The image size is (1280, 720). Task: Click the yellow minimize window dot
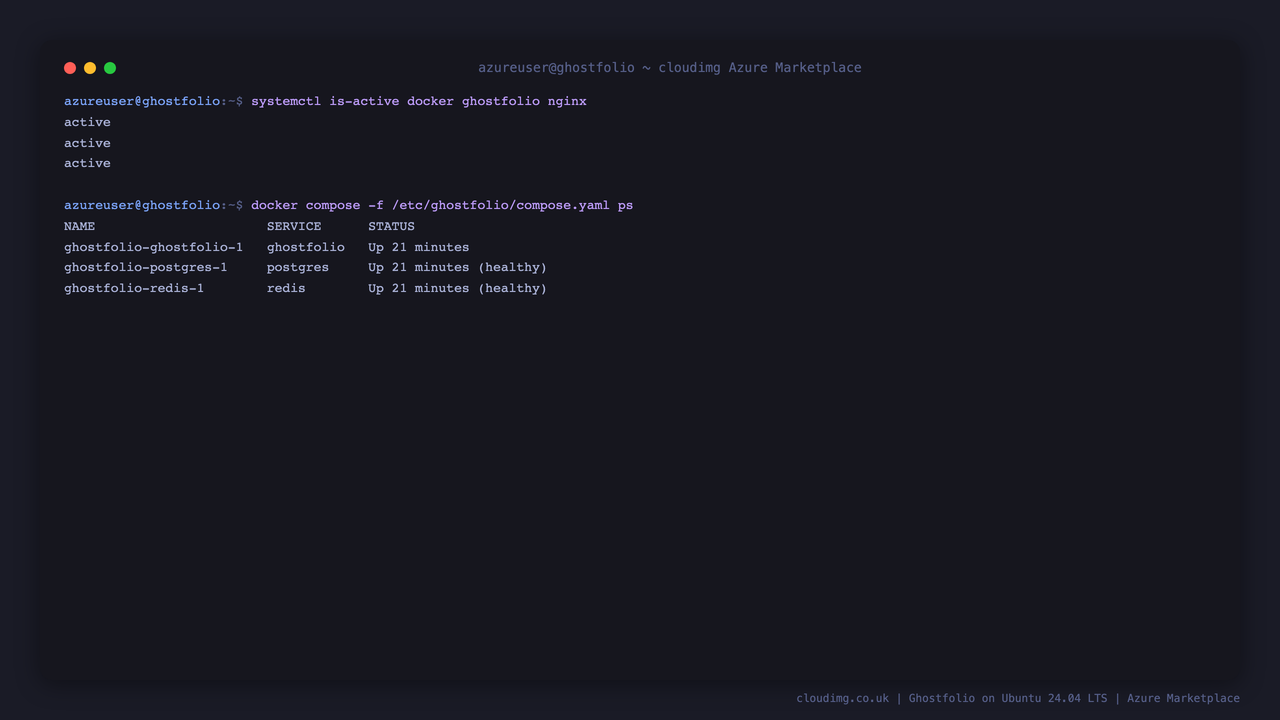90,68
